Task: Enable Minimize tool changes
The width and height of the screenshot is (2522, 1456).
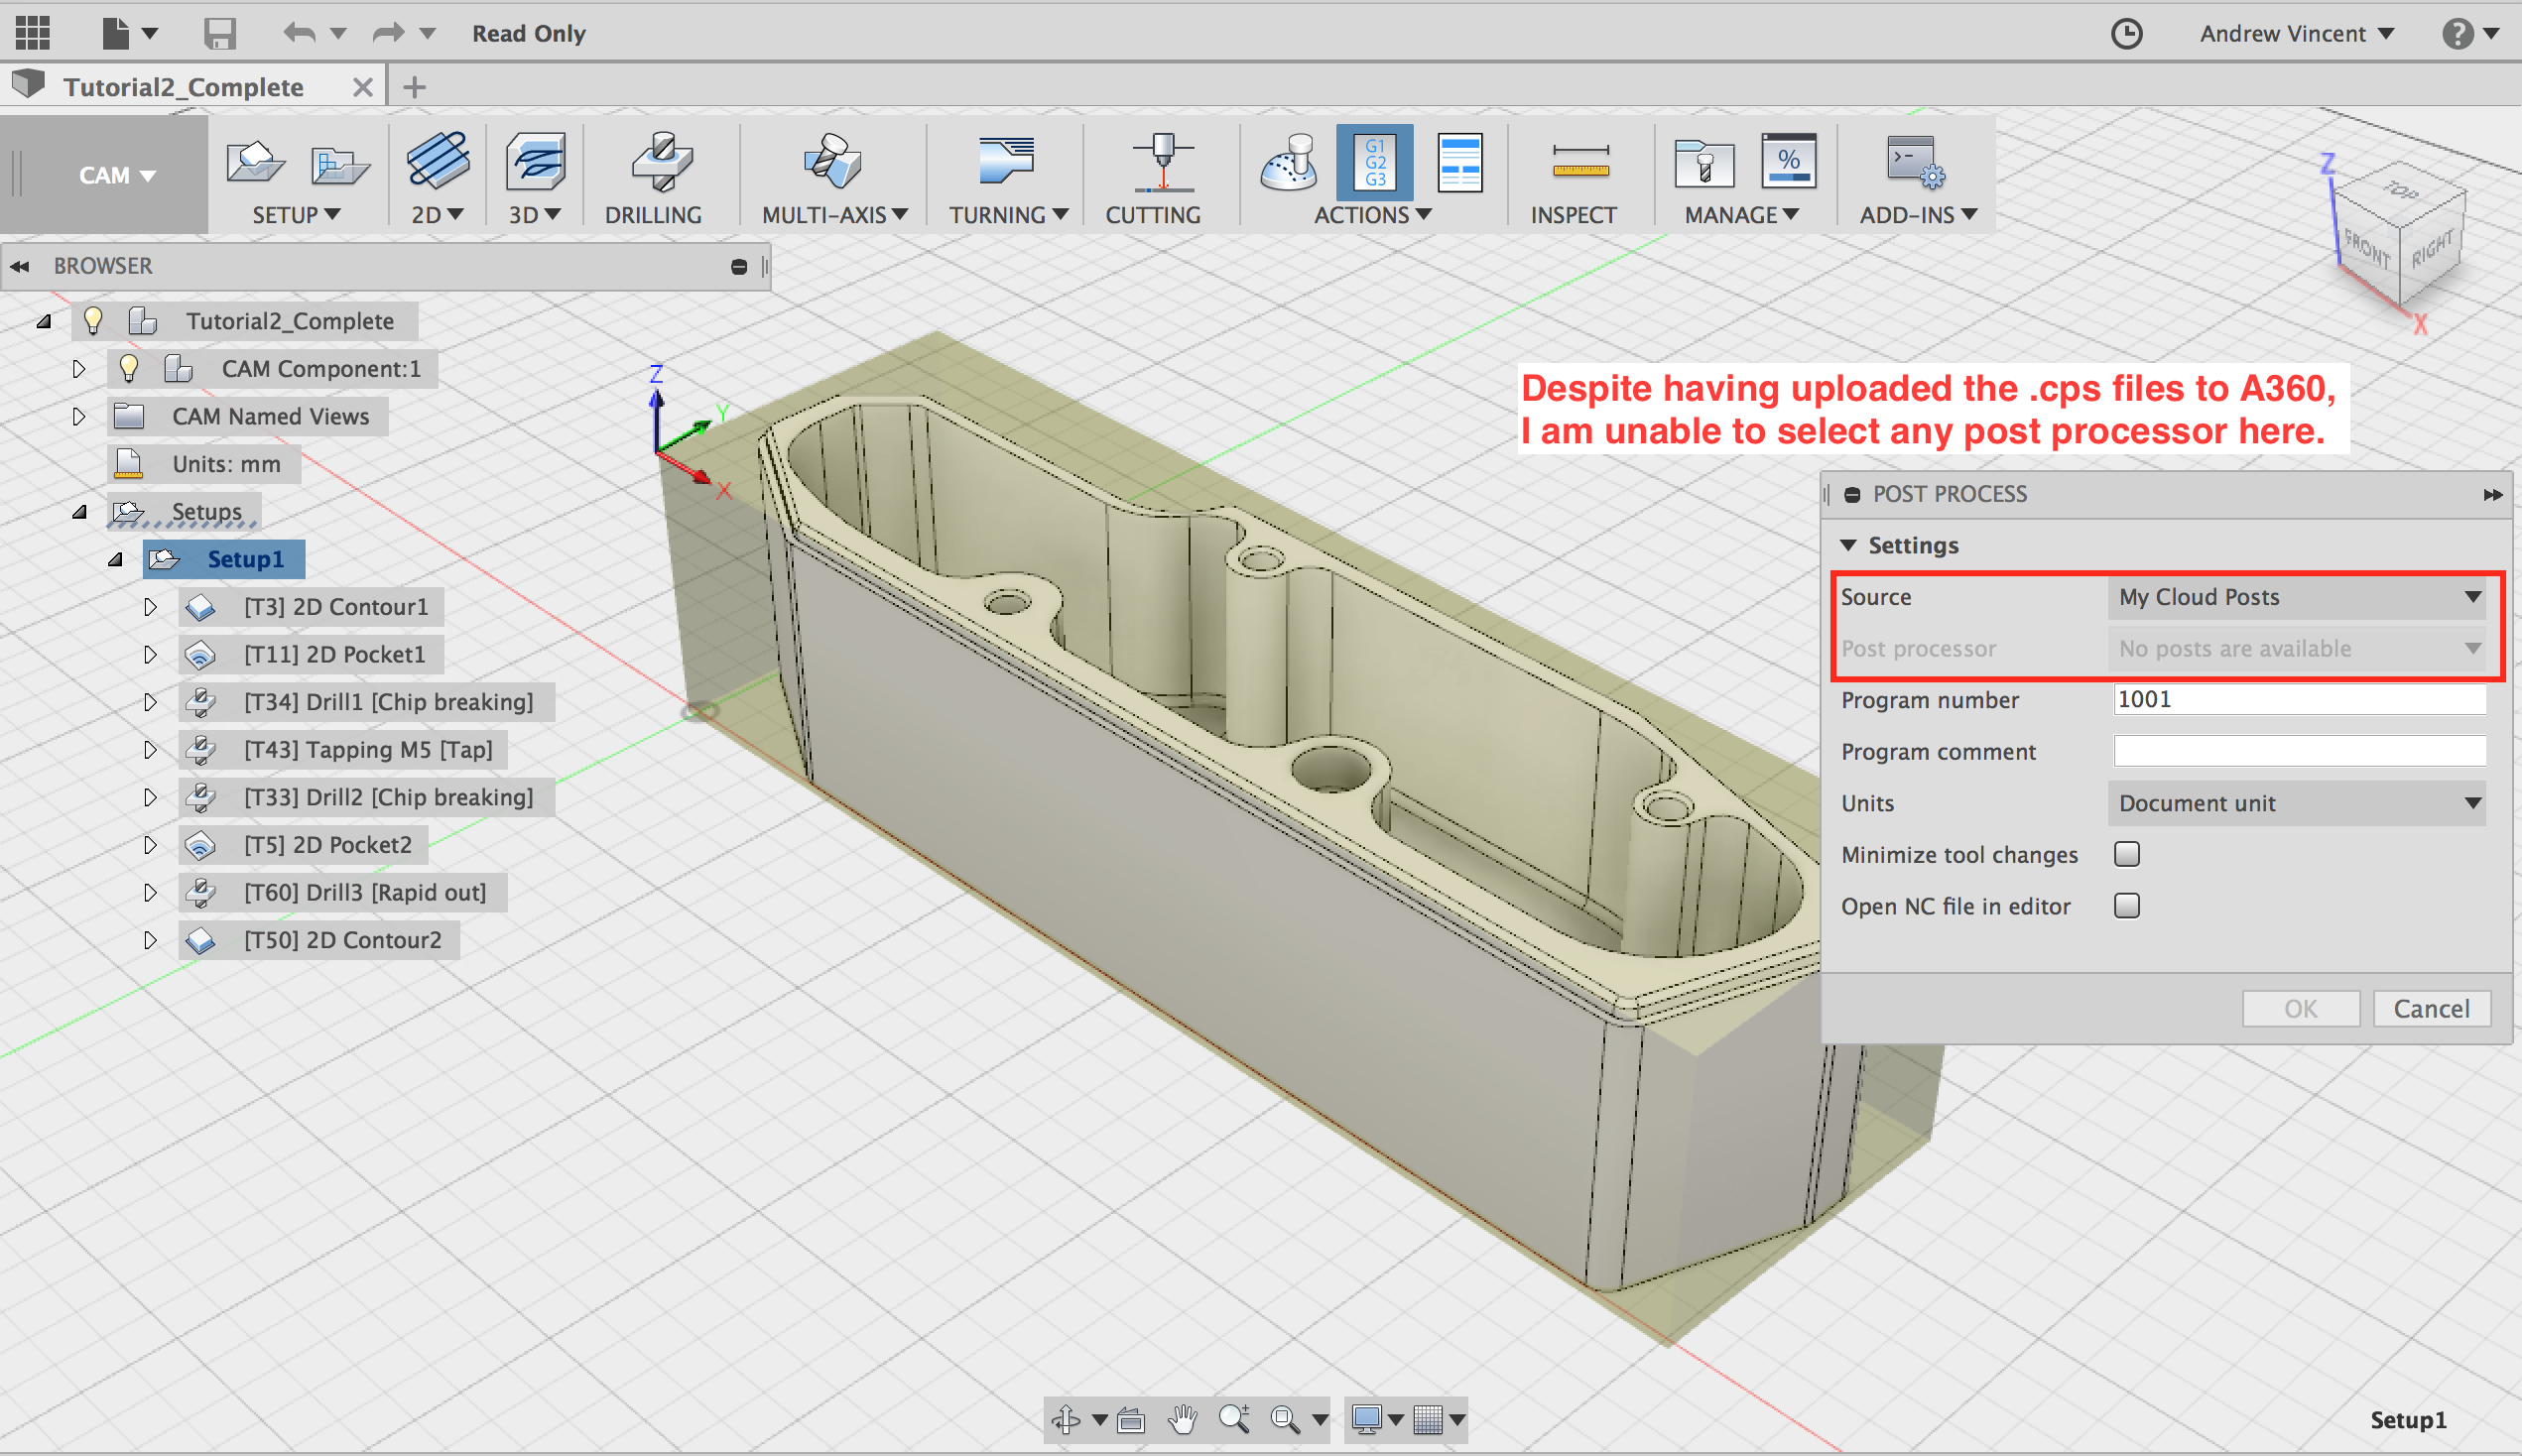Action: coord(2127,854)
